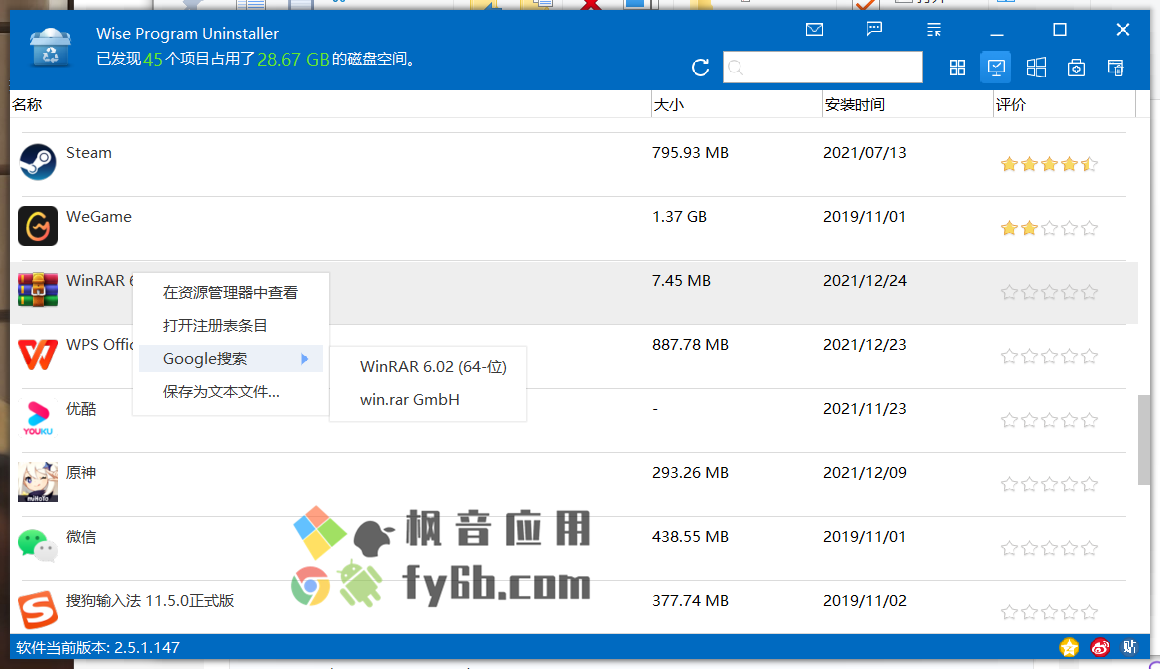Click the size value 1.37 GB

pyautogui.click(x=679, y=217)
